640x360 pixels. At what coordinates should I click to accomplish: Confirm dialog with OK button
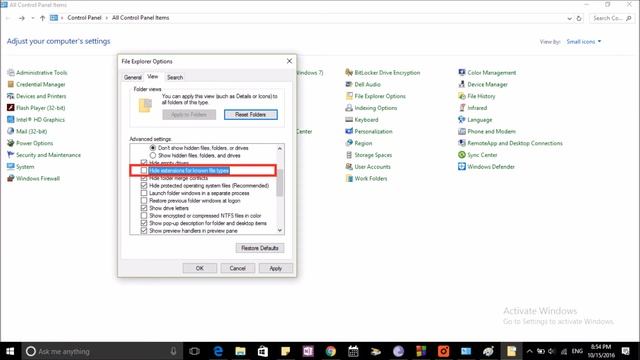pyautogui.click(x=200, y=268)
